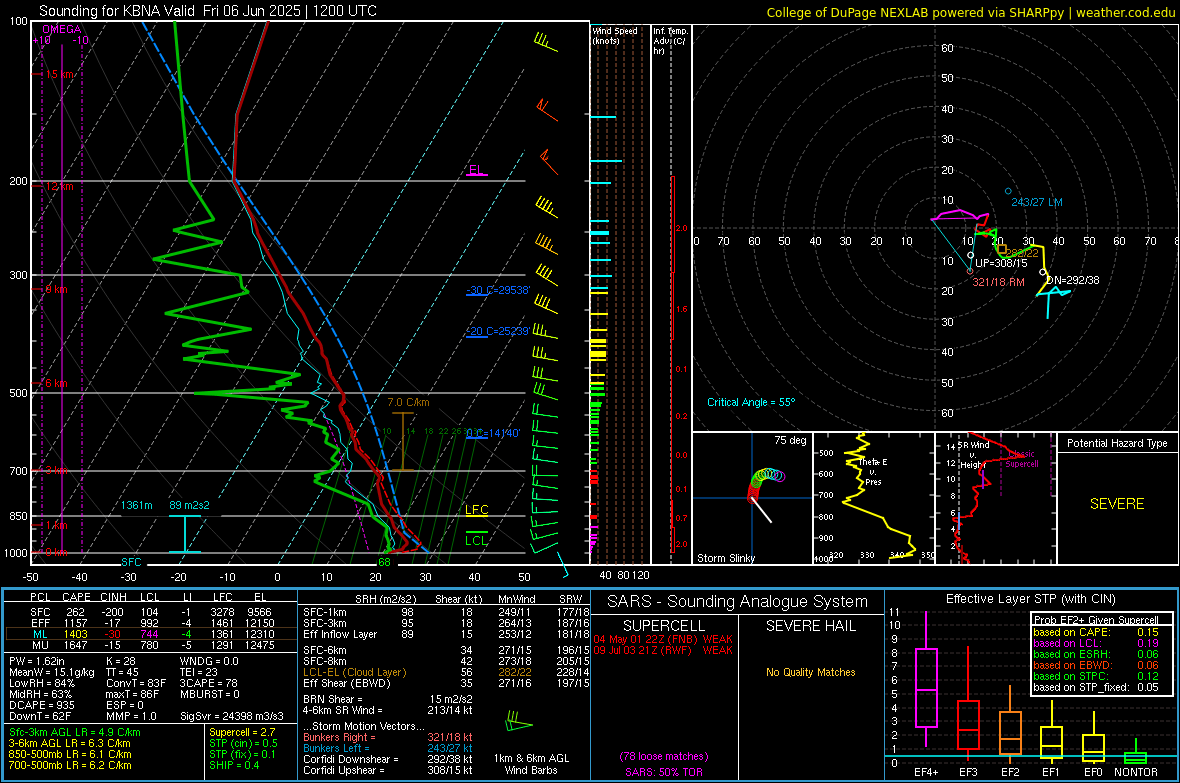Click the red 'Bunkers Right' storm motion
1180x783 pixels.
pos(388,738)
